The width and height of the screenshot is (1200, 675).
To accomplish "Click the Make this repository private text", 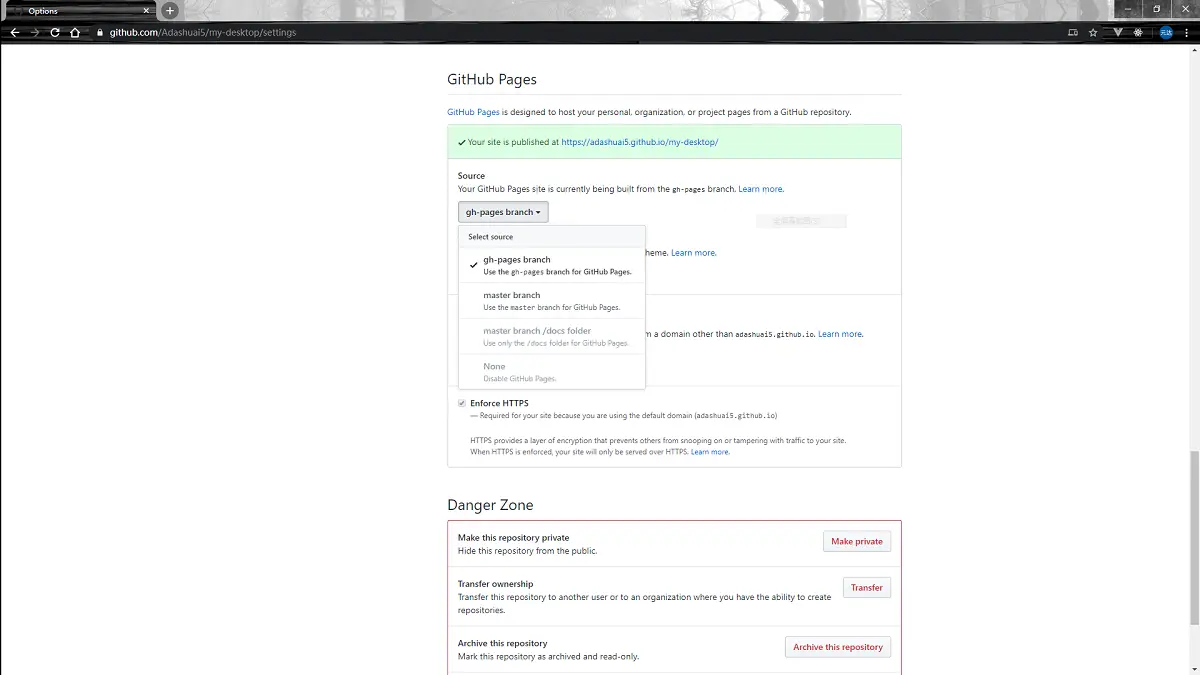I will point(513,538).
